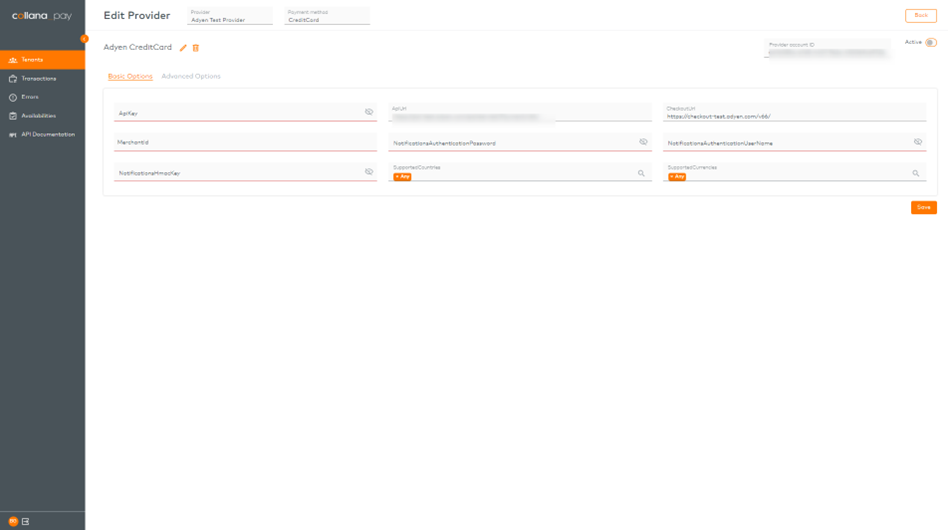948x530 pixels.
Task: Open the Tenants section in the sidebar
Action: [42, 60]
